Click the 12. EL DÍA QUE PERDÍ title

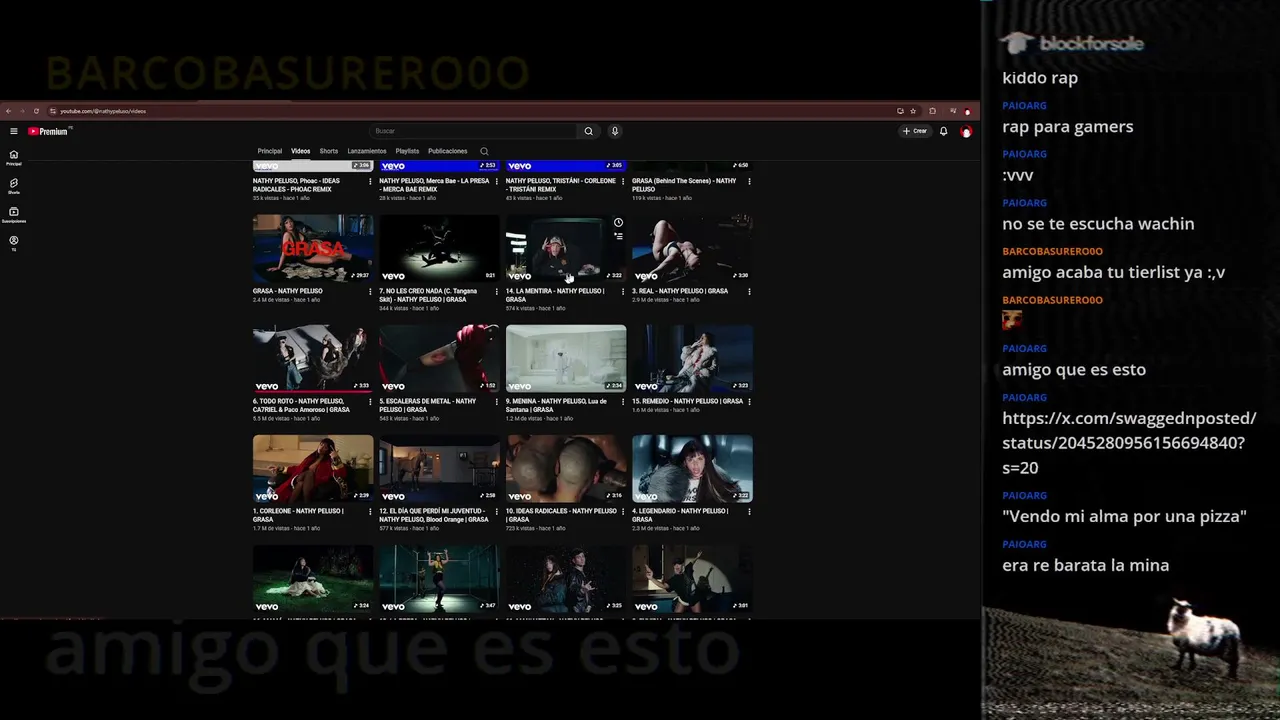pyautogui.click(x=434, y=515)
